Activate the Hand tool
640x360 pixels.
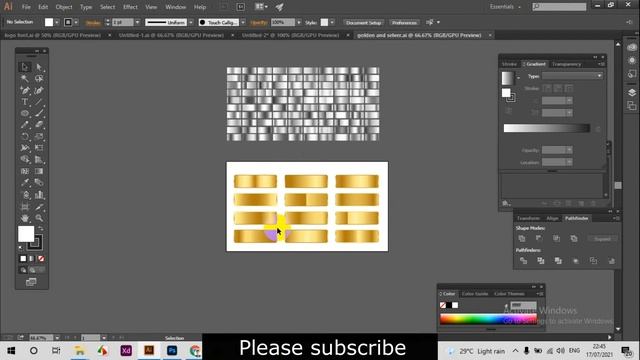(25, 218)
